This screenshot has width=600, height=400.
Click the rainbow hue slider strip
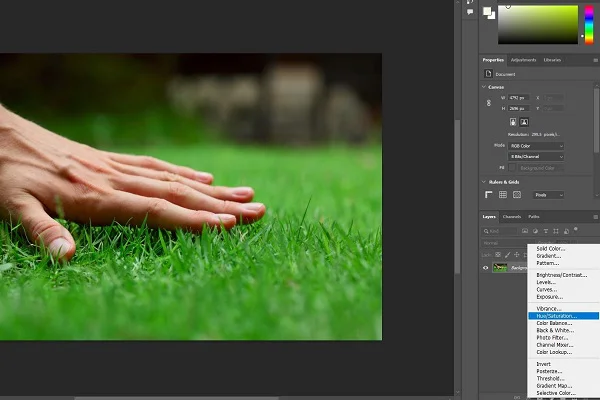click(x=589, y=24)
